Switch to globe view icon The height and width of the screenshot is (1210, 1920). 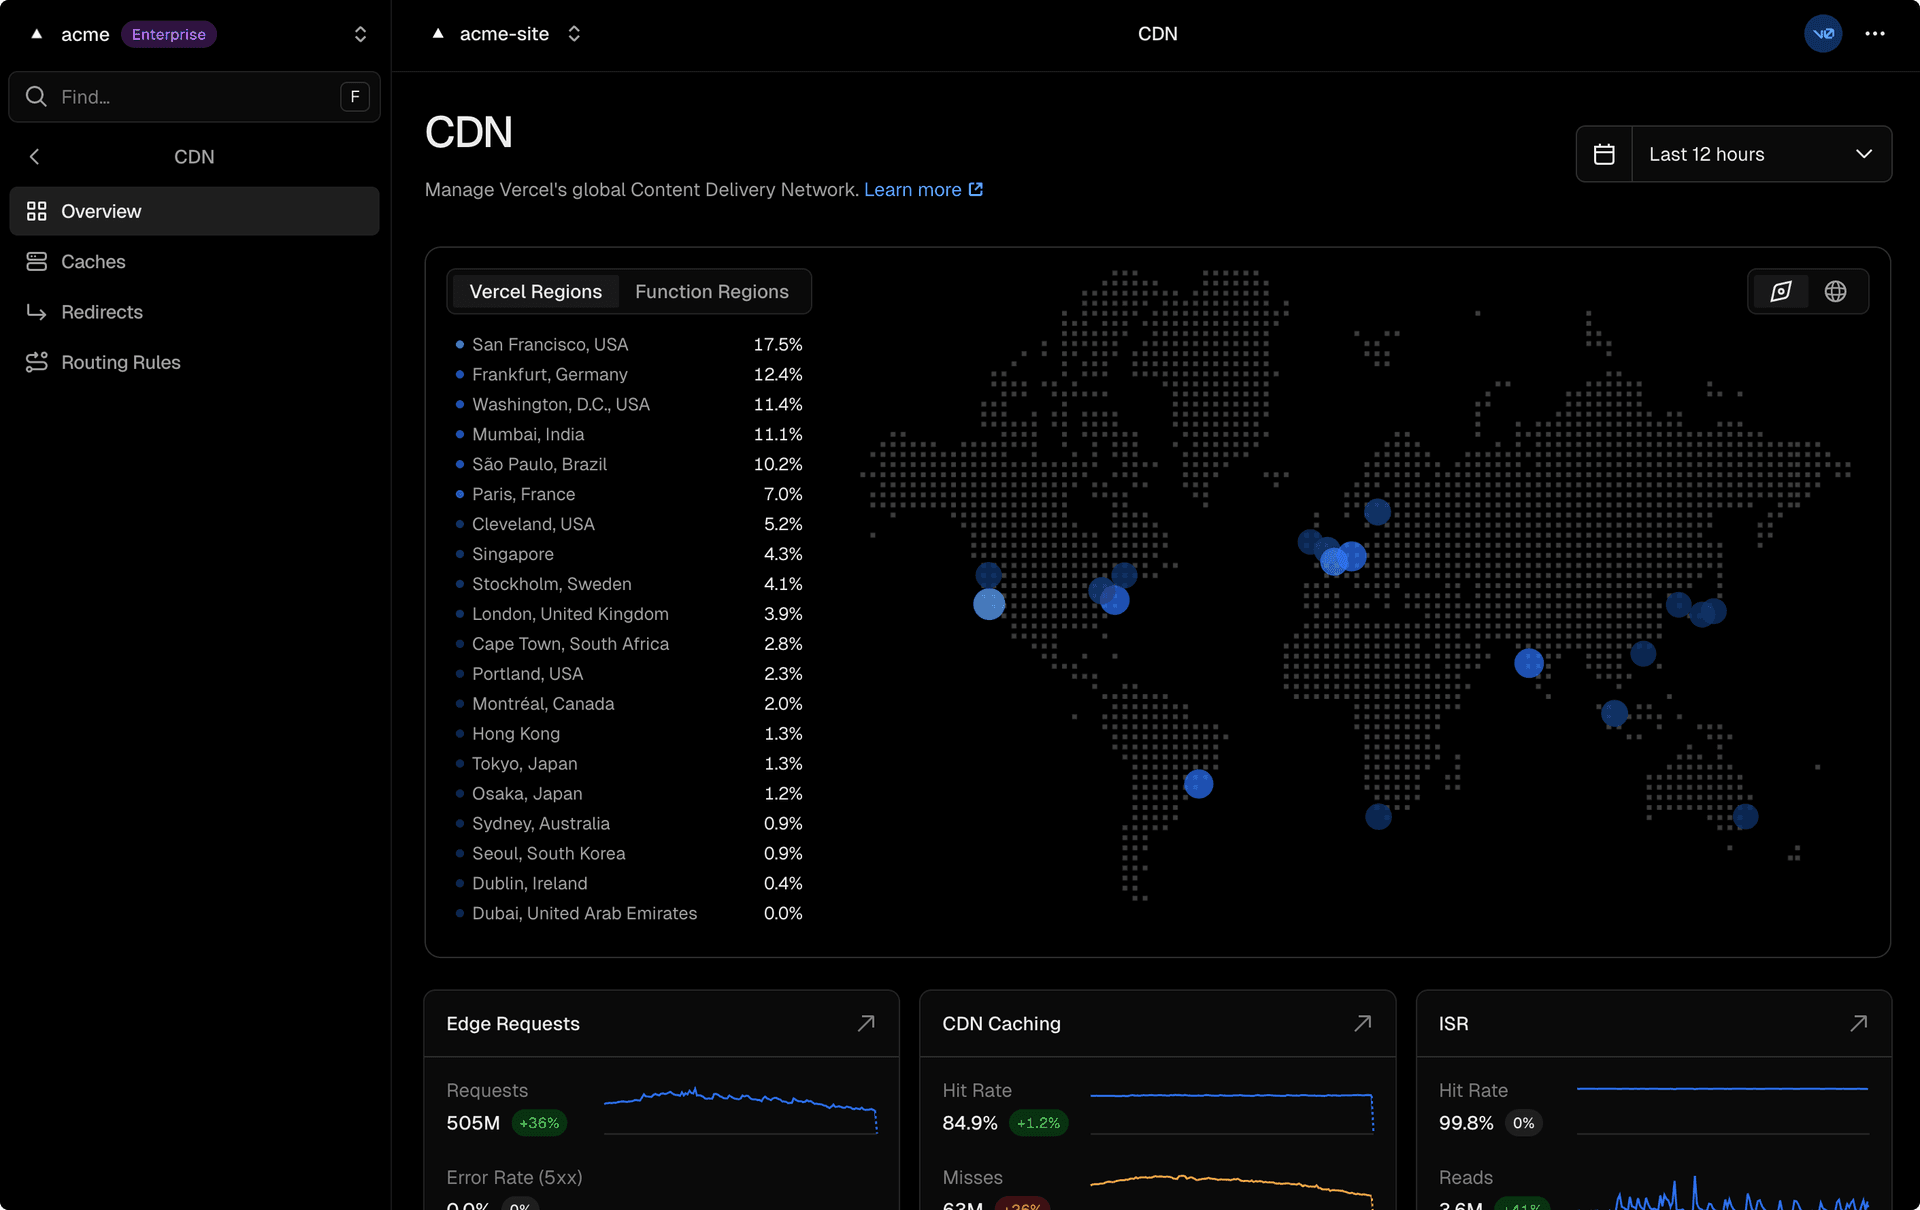[x=1835, y=291]
